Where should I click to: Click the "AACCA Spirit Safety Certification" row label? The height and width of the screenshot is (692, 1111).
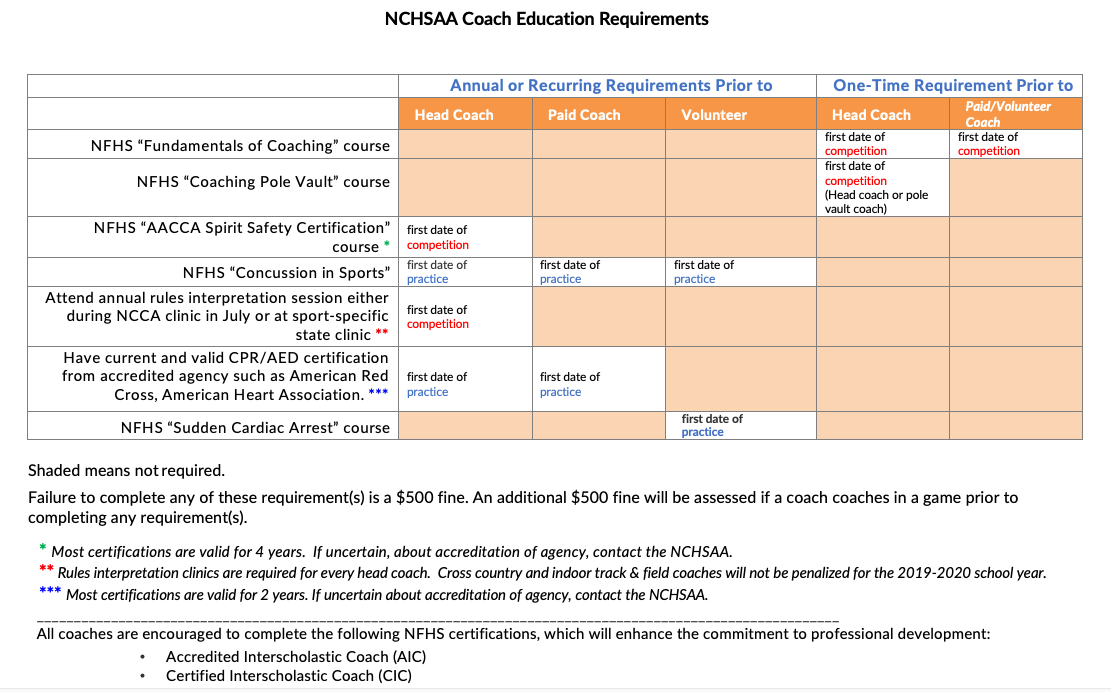coord(240,236)
